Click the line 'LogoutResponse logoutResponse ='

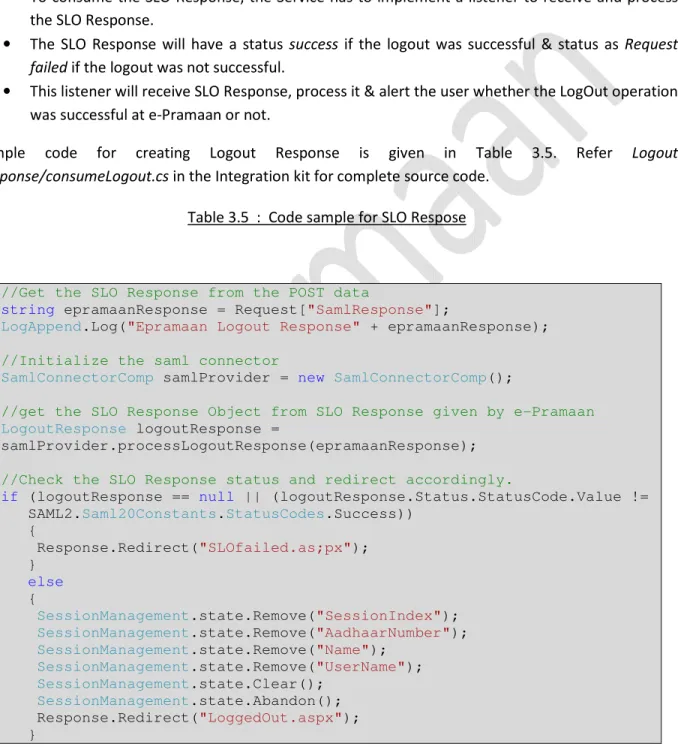tap(140, 429)
